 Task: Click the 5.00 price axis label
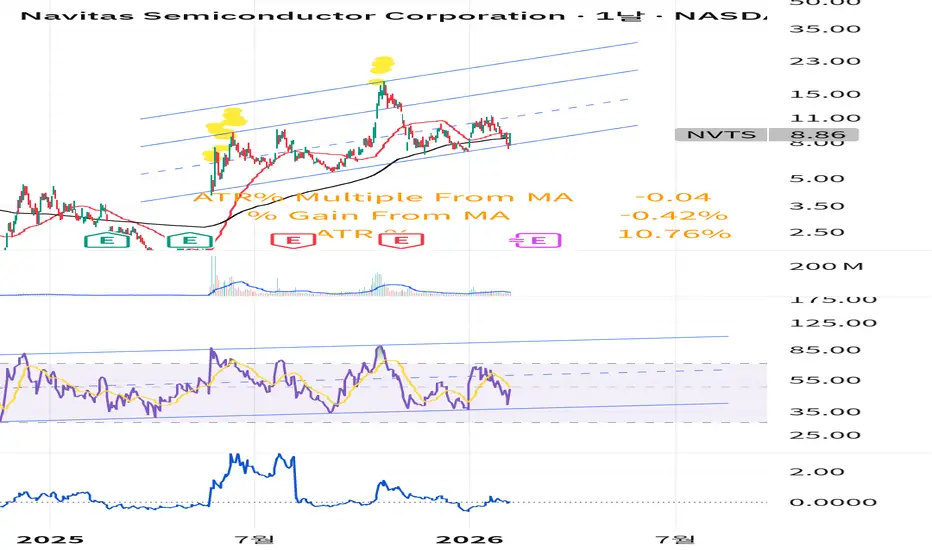(817, 178)
